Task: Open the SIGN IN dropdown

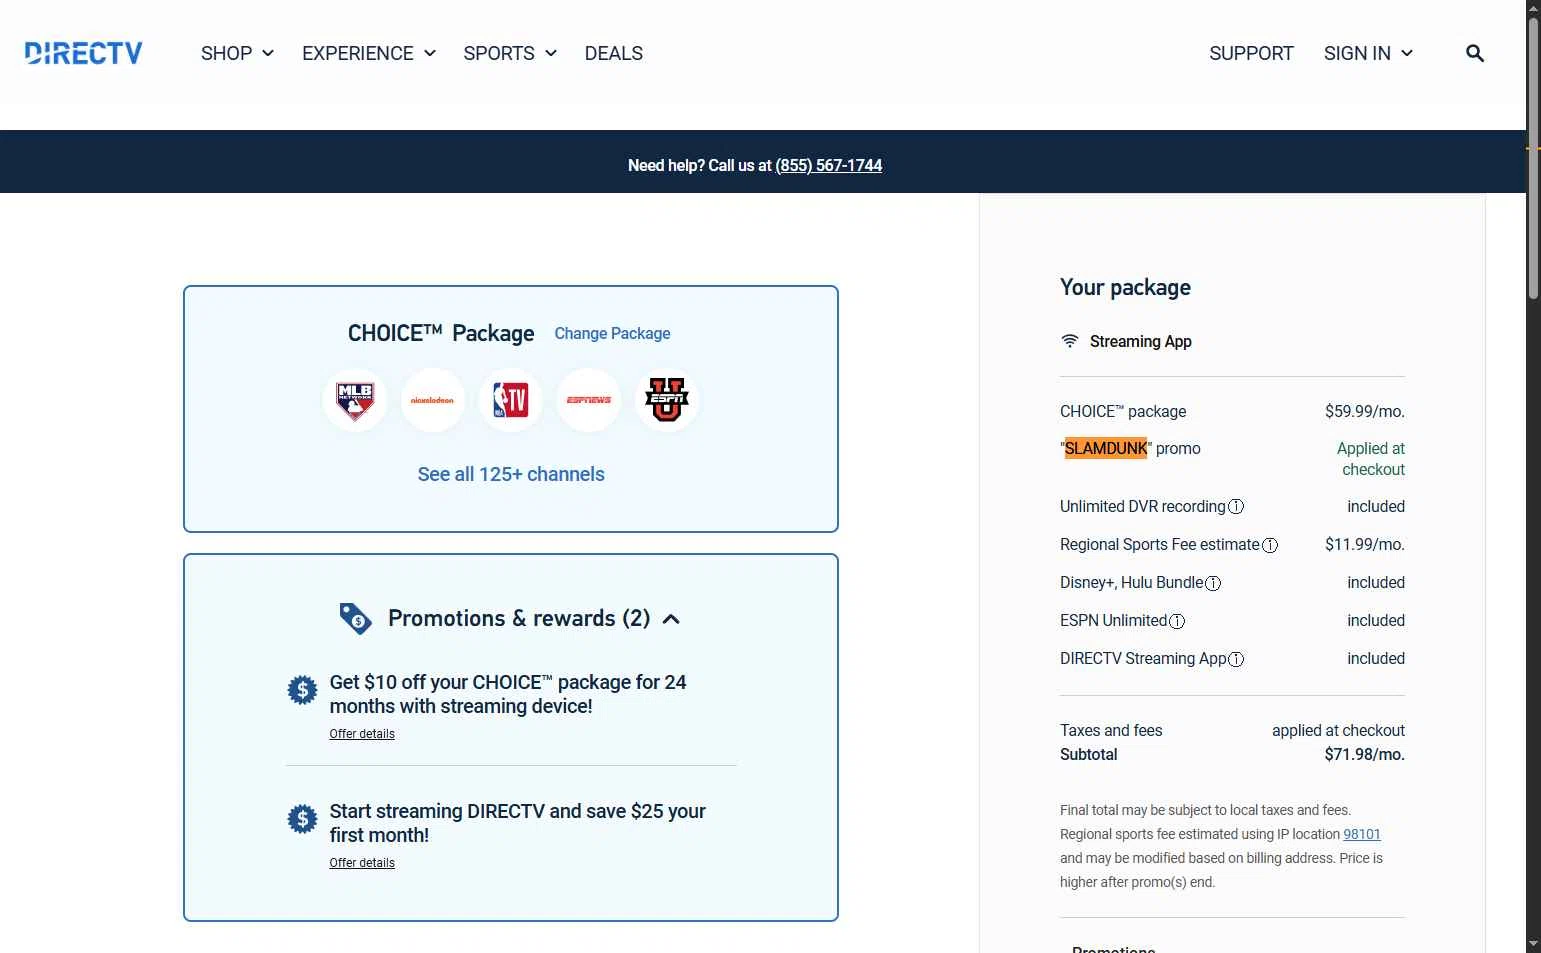Action: tap(1368, 53)
